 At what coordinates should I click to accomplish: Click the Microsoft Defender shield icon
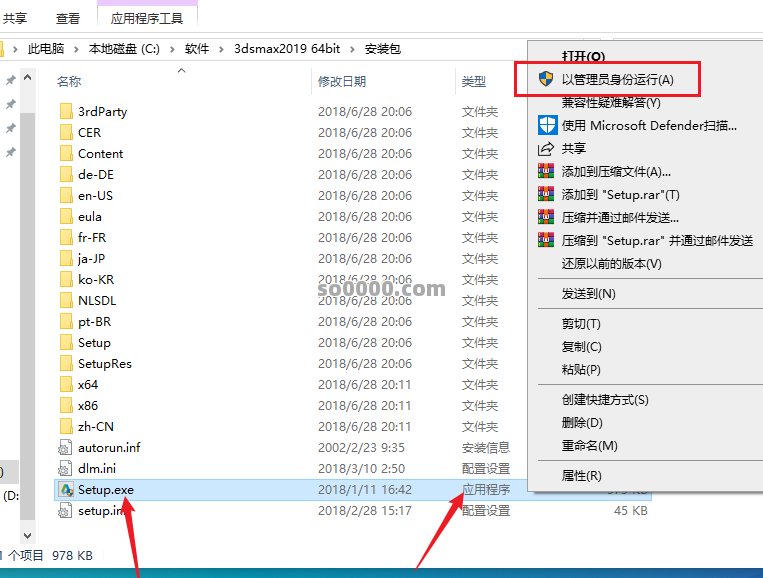tap(547, 125)
